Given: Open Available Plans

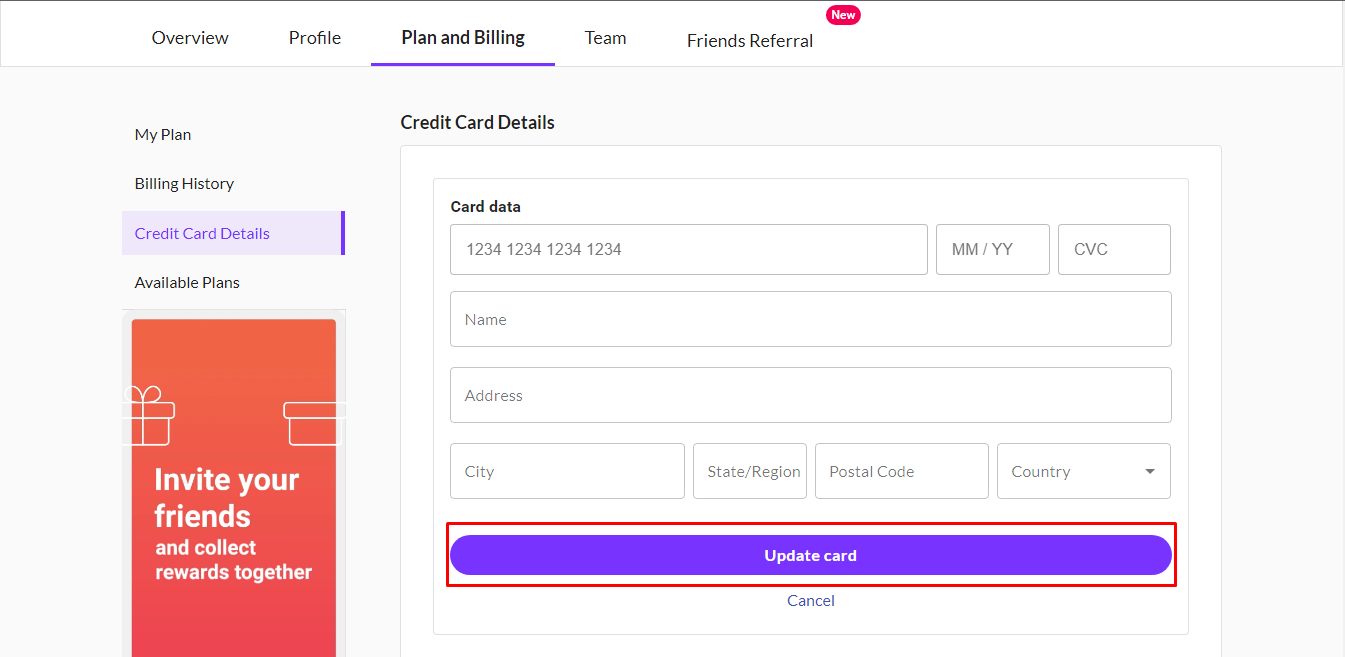Looking at the screenshot, I should [x=187, y=282].
